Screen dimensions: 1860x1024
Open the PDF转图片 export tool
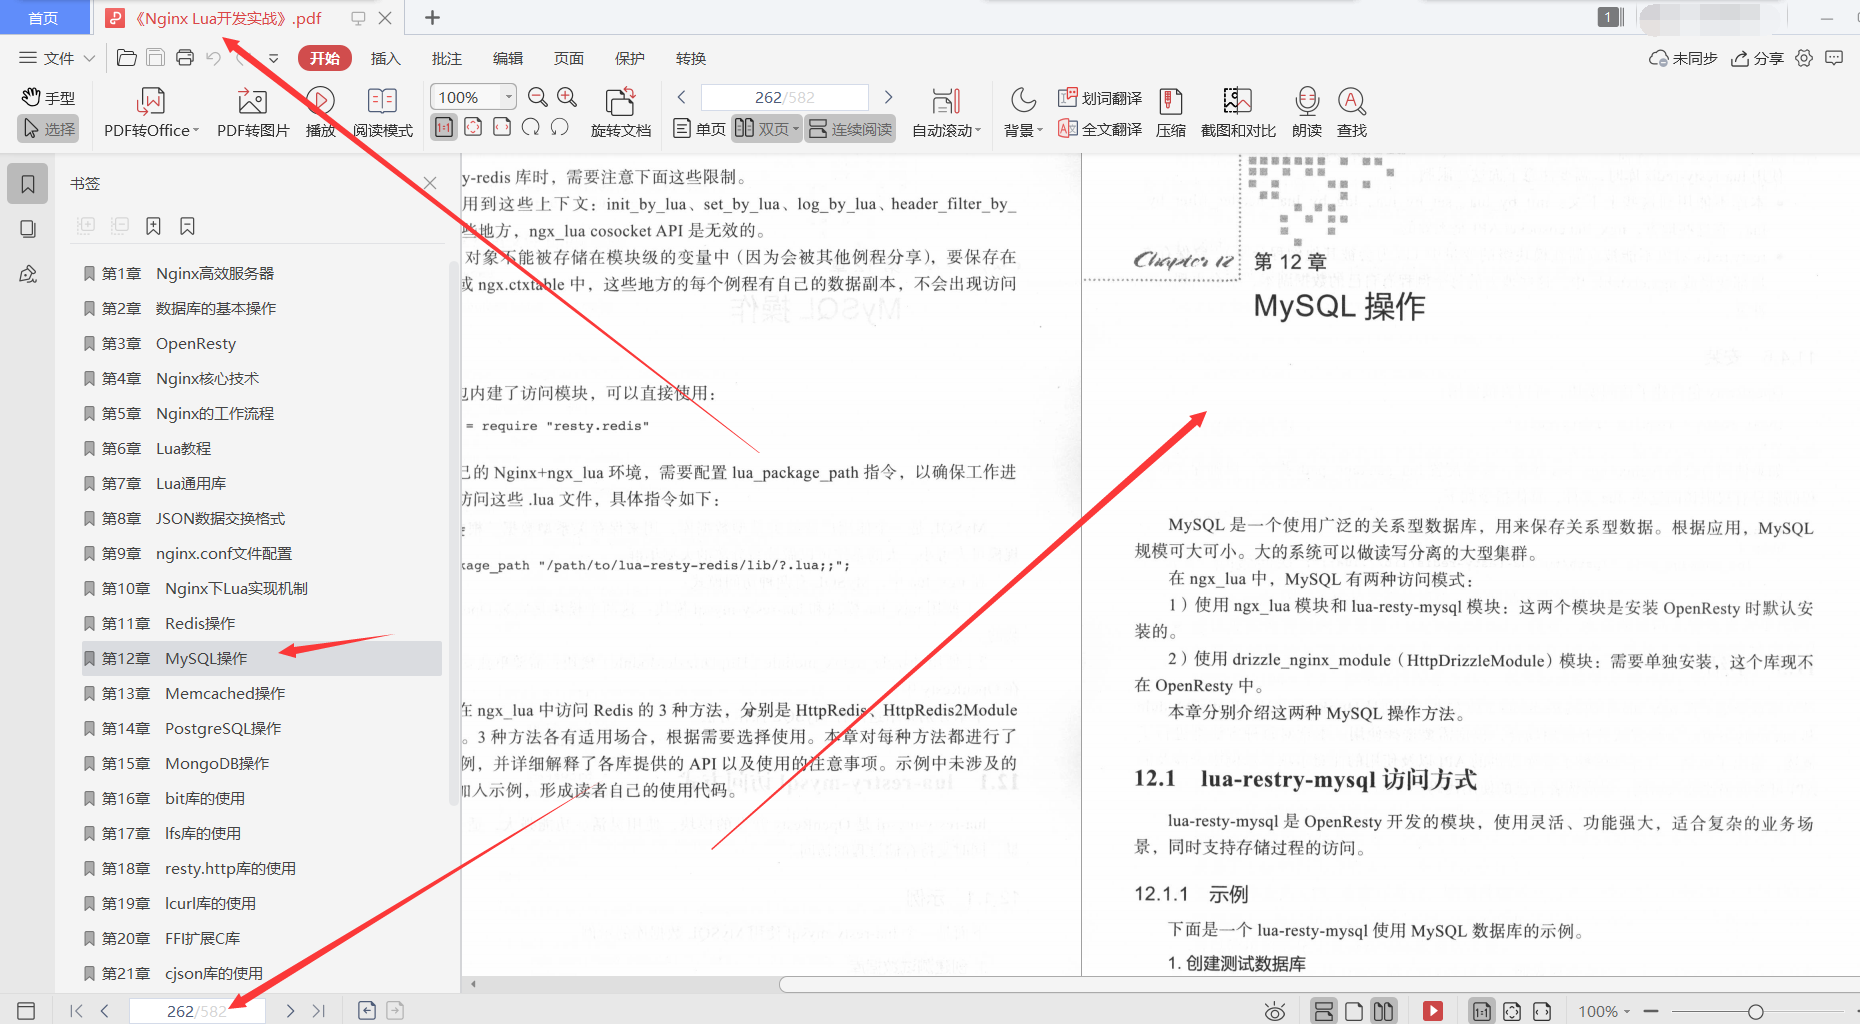[x=251, y=112]
